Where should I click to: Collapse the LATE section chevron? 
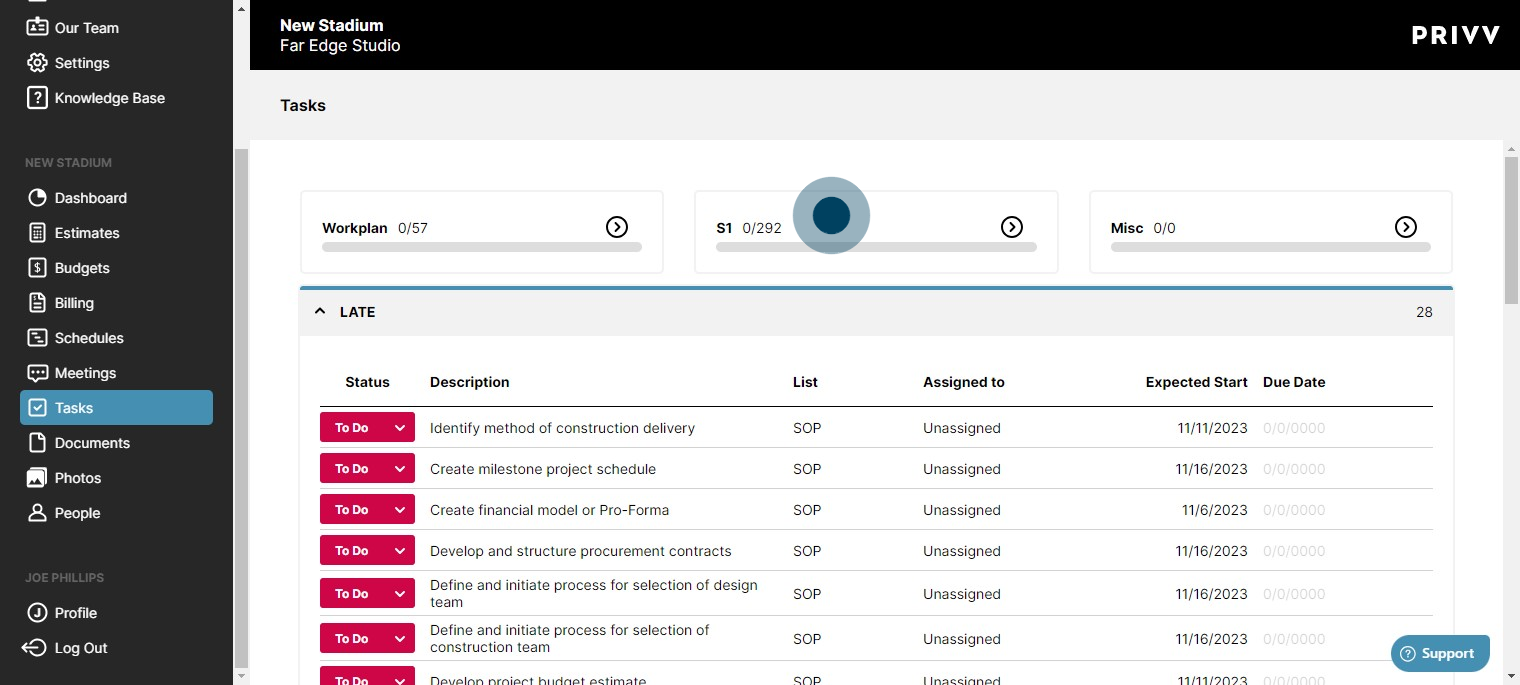tap(320, 311)
